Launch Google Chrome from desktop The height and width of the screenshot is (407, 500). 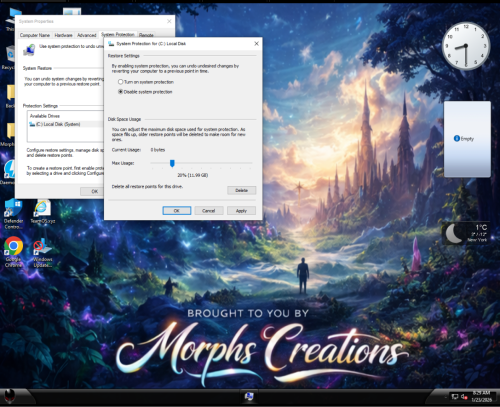[13, 252]
